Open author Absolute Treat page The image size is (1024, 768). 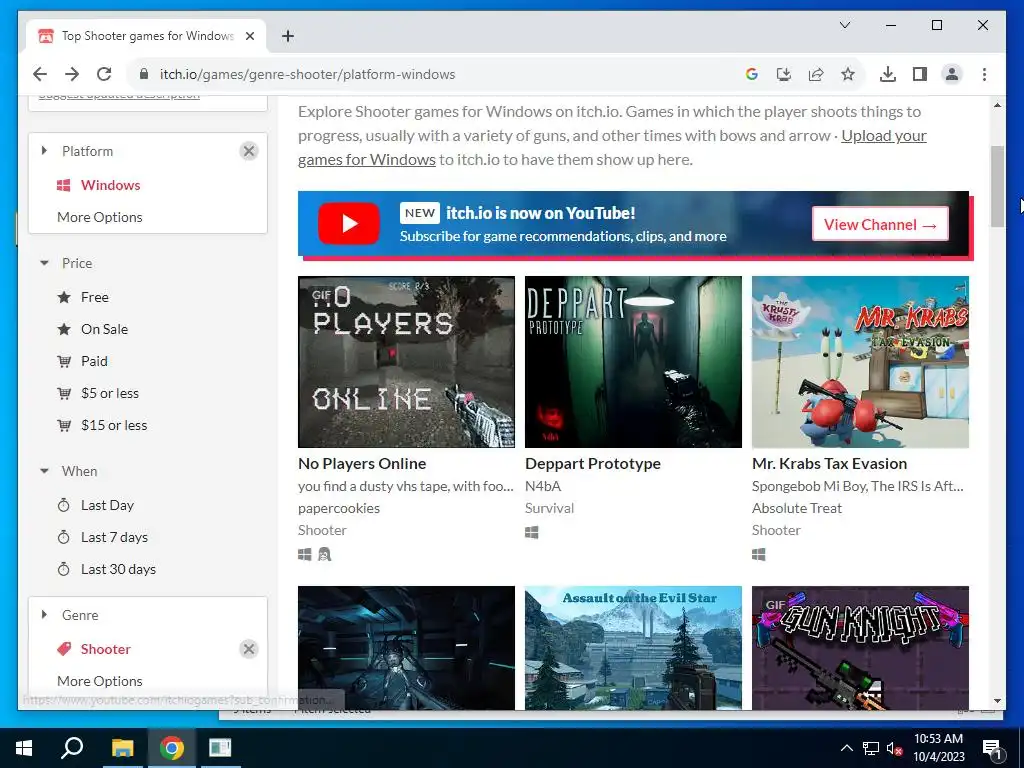pyautogui.click(x=797, y=508)
